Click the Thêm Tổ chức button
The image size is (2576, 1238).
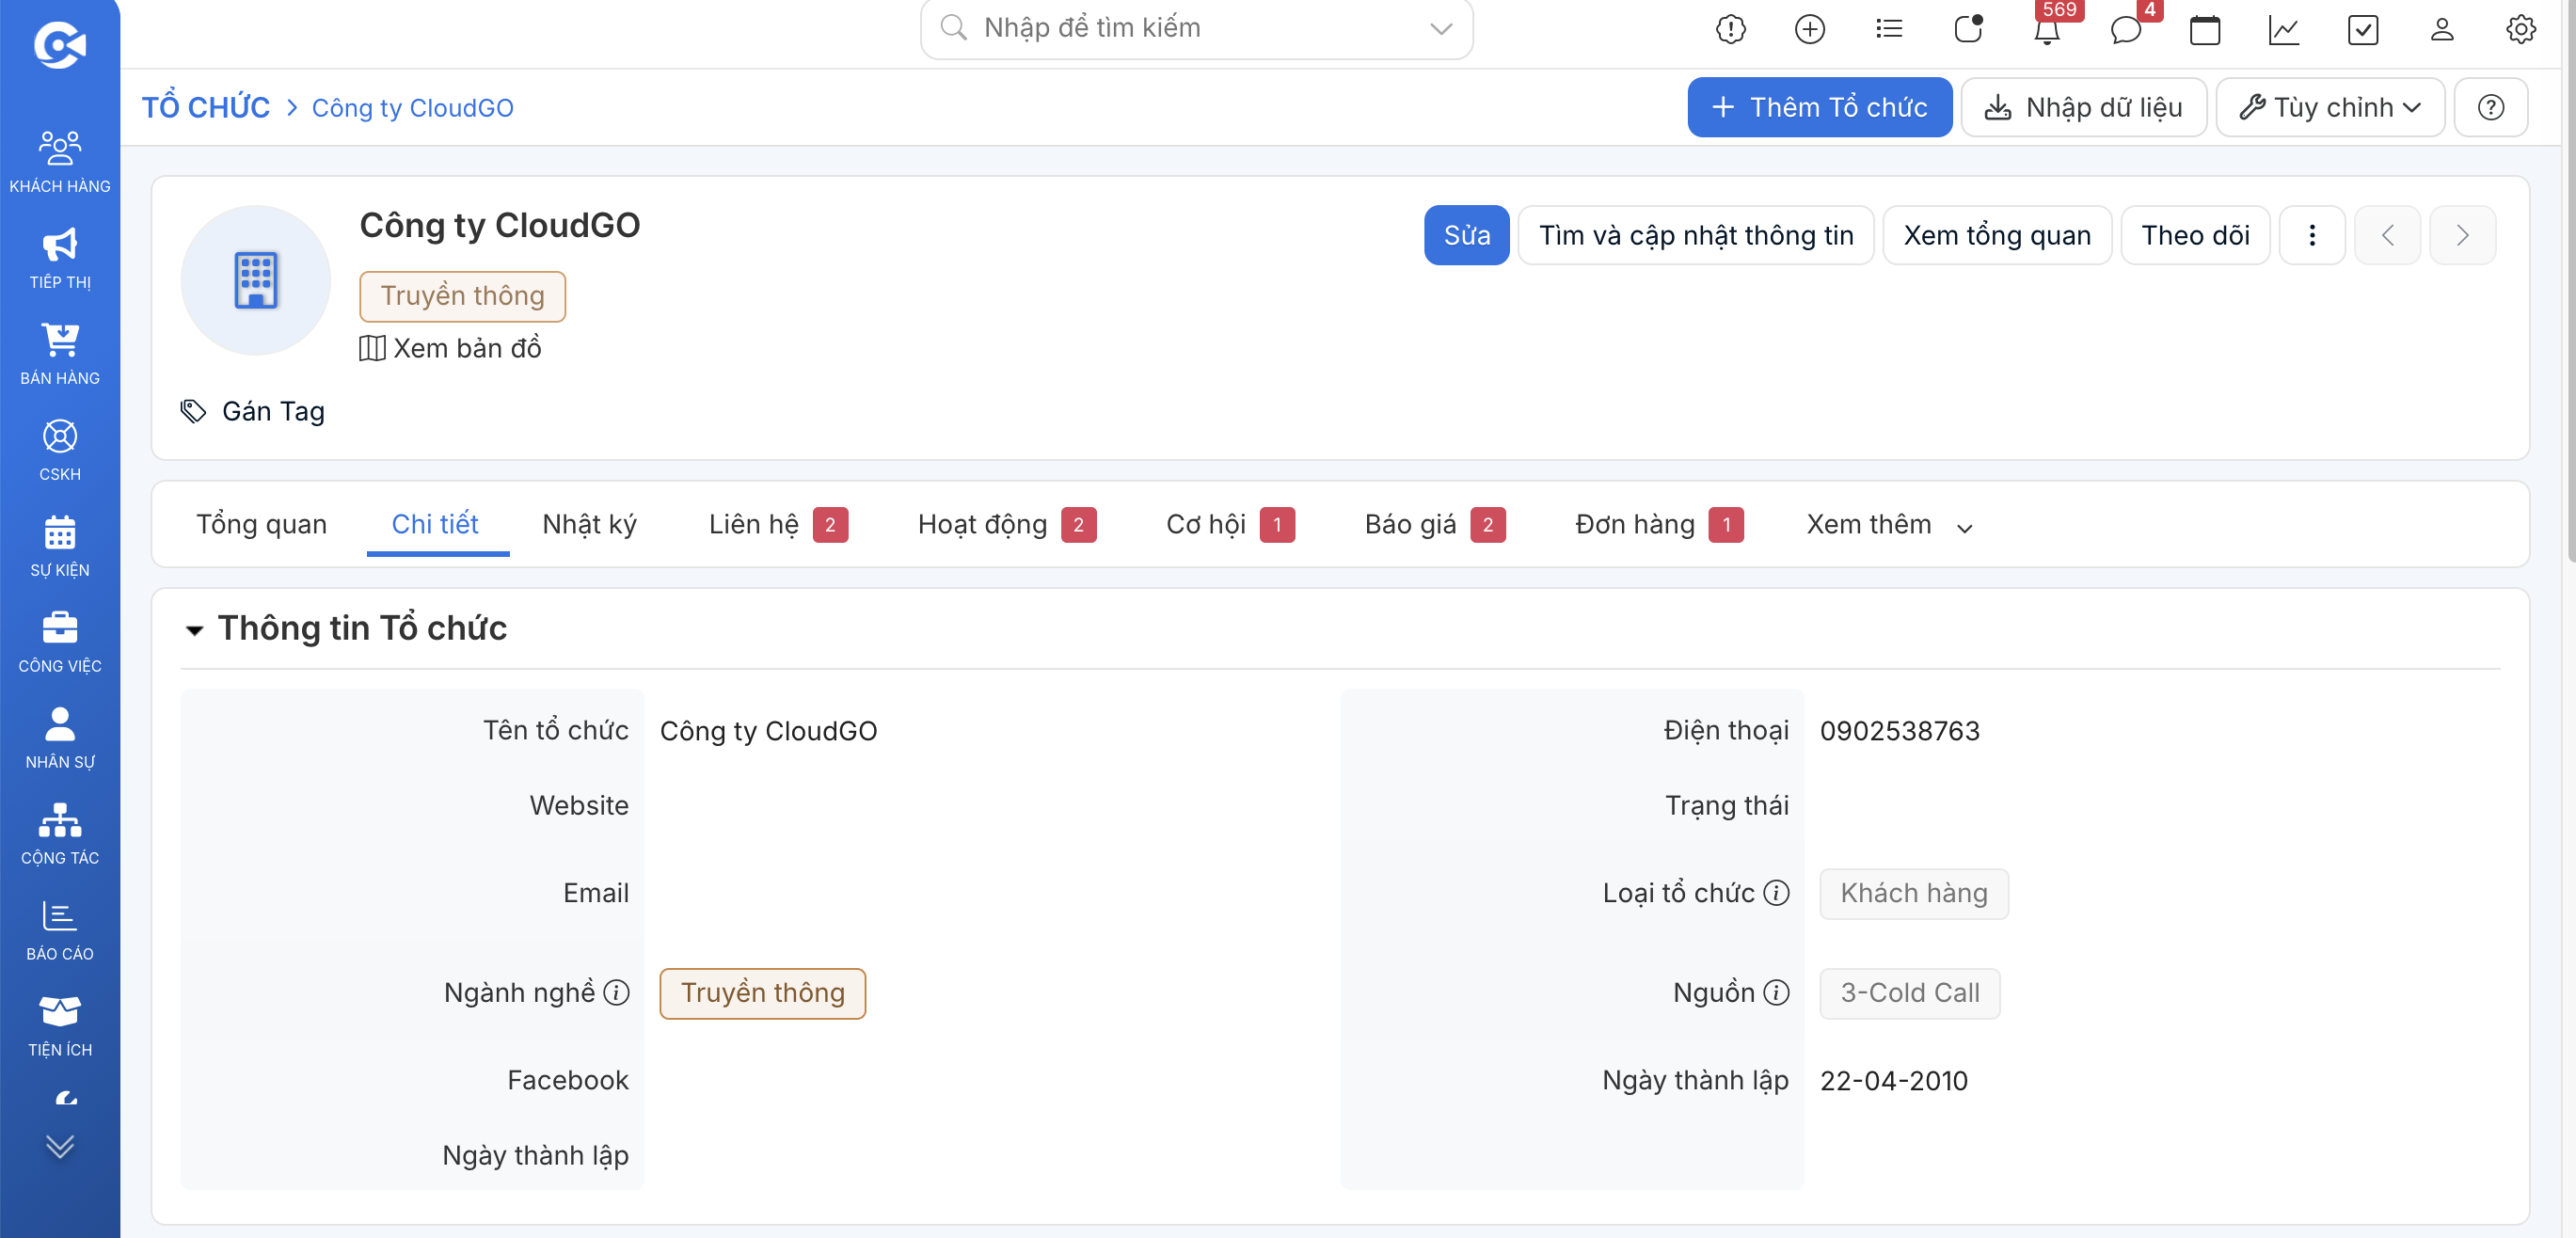1819,107
